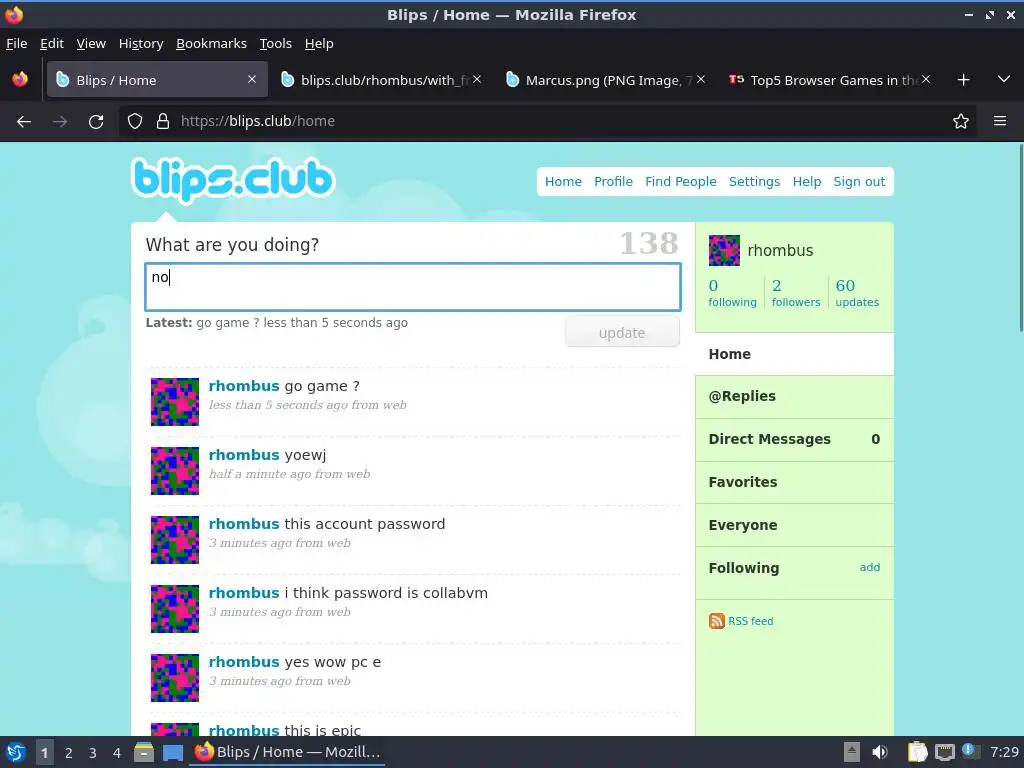Click the avatar beside the go game ? post
This screenshot has width=1024, height=768.
pyautogui.click(x=175, y=402)
